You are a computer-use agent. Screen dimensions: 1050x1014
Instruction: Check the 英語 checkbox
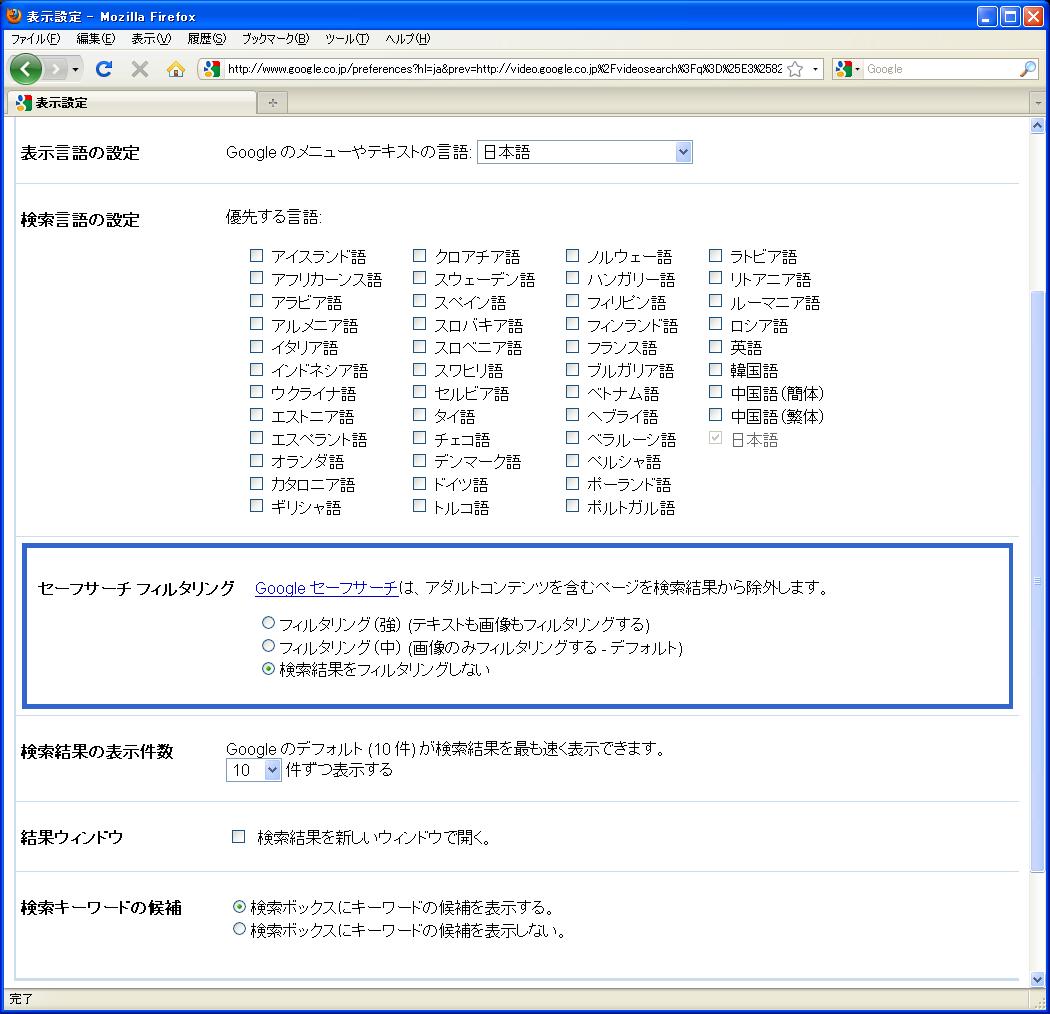click(716, 346)
